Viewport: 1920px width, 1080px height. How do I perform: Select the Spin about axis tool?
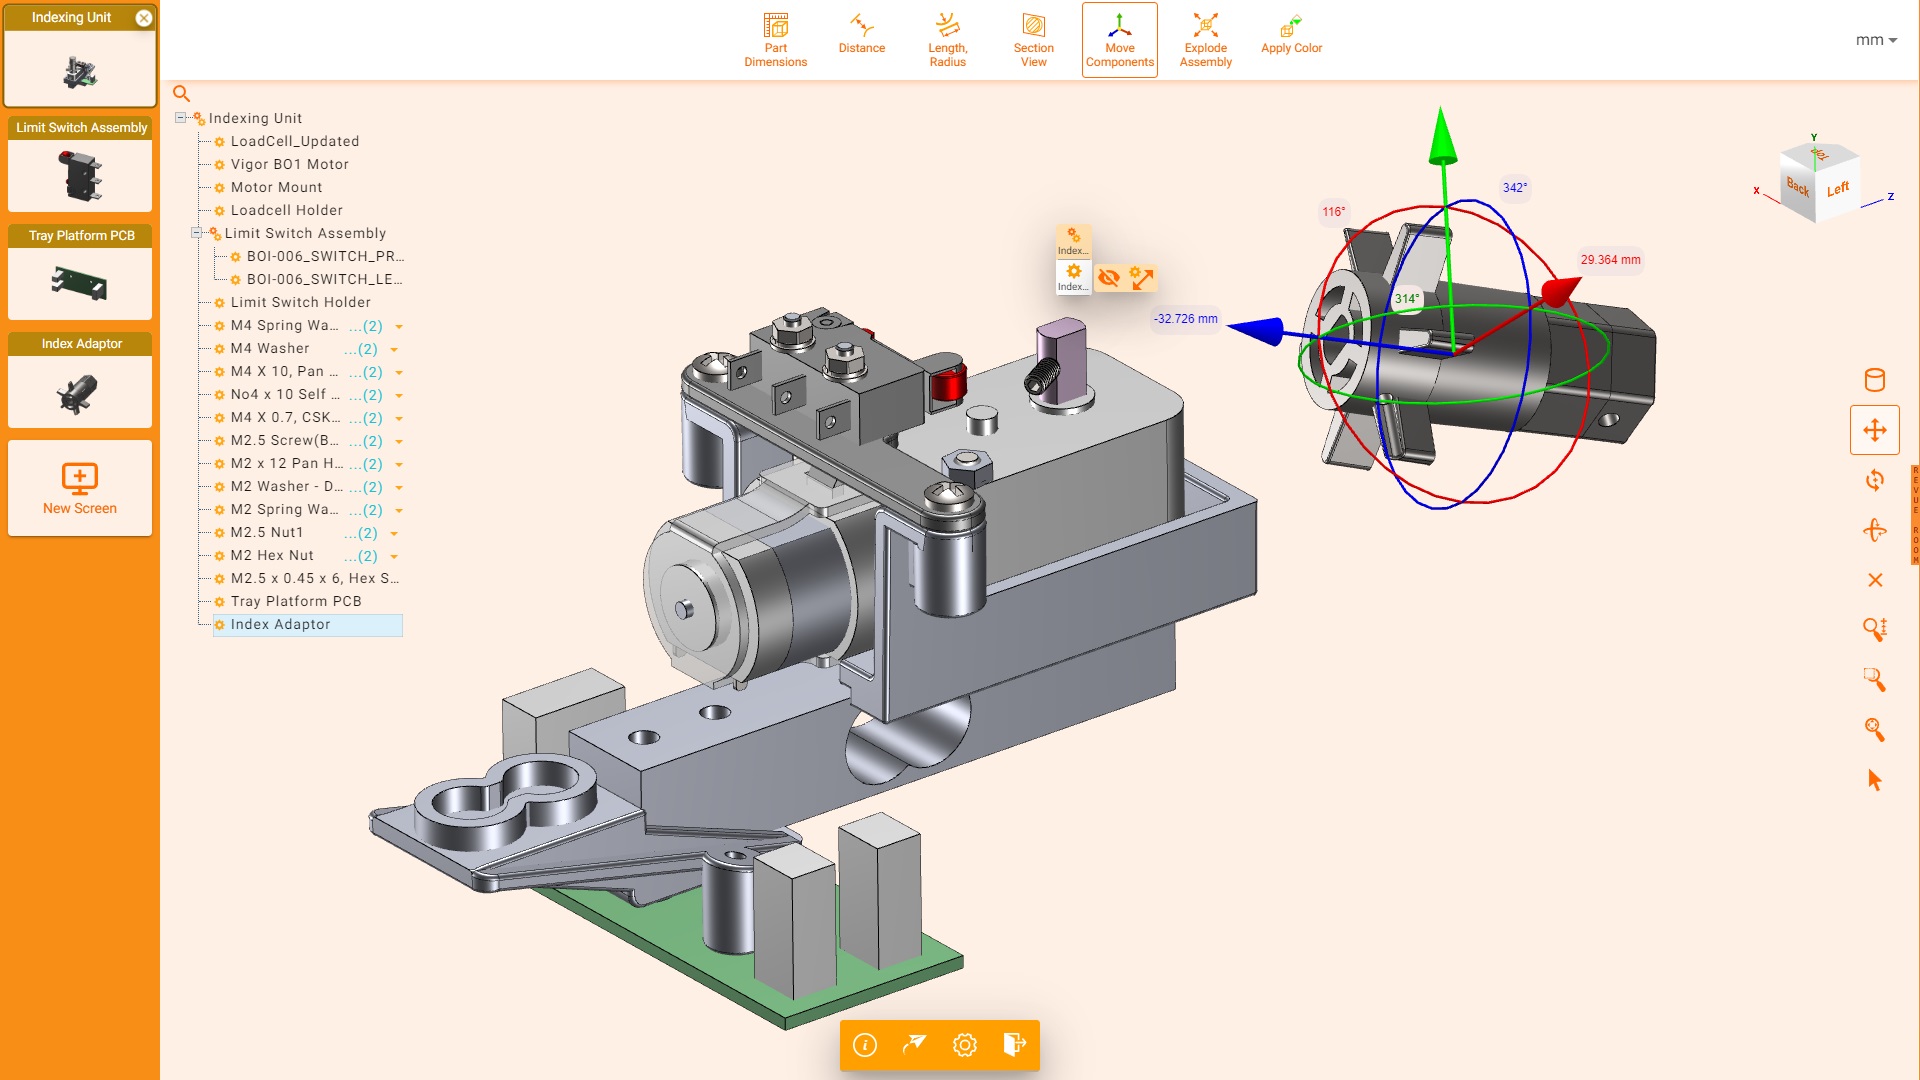(1875, 530)
